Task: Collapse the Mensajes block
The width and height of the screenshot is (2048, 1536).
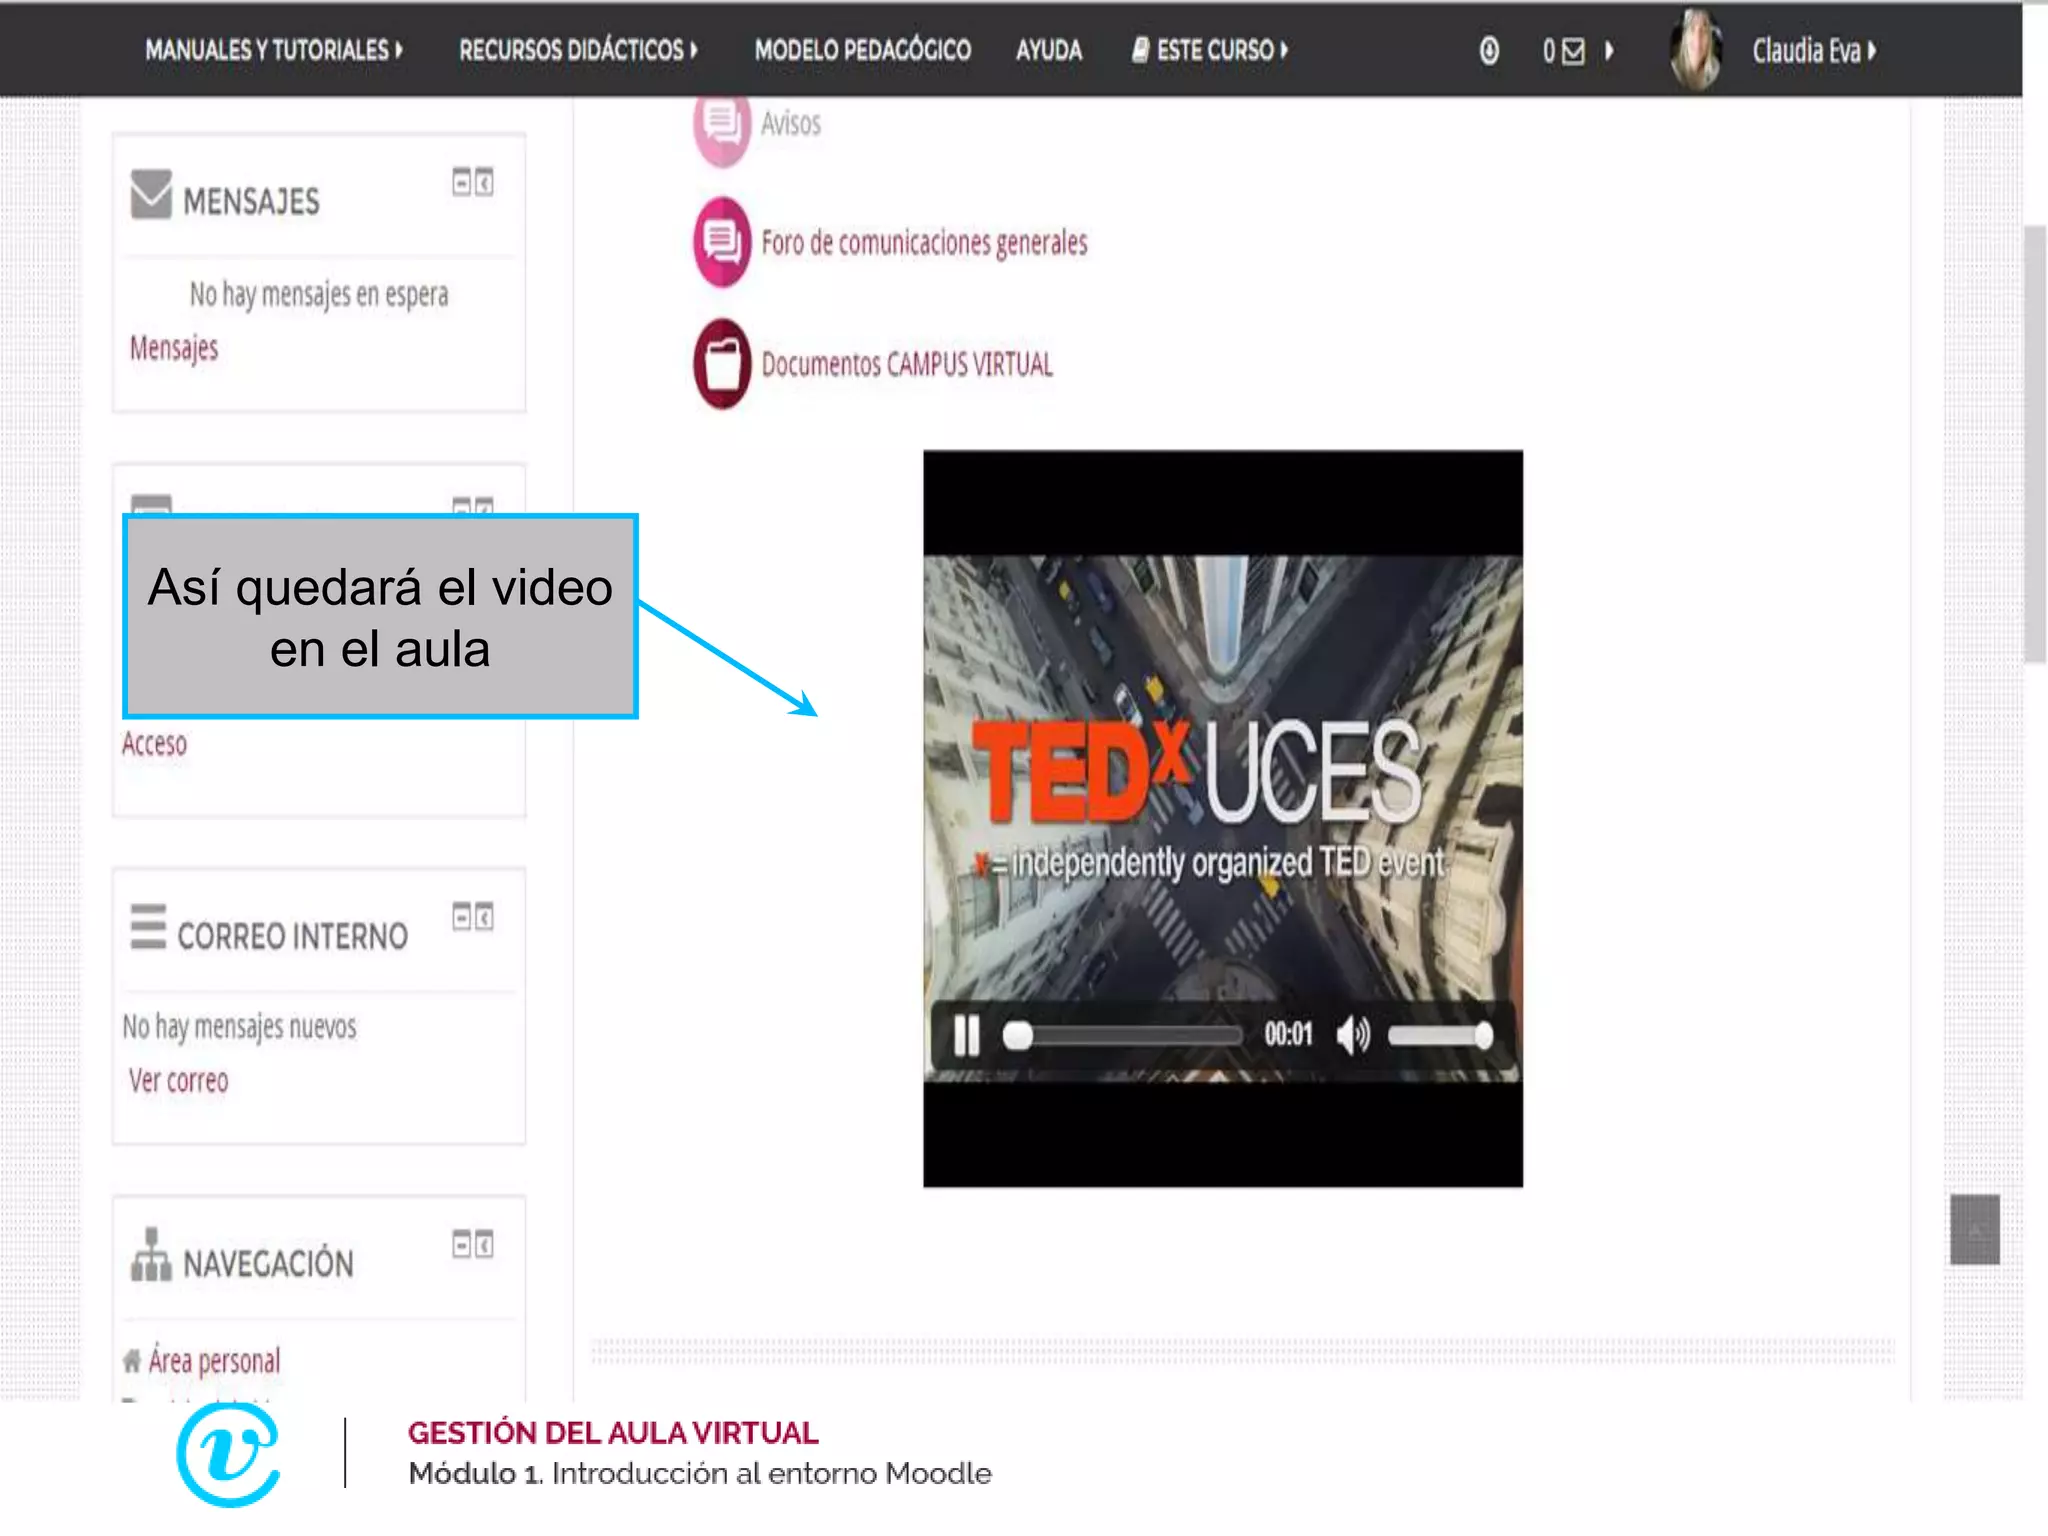Action: 461,182
